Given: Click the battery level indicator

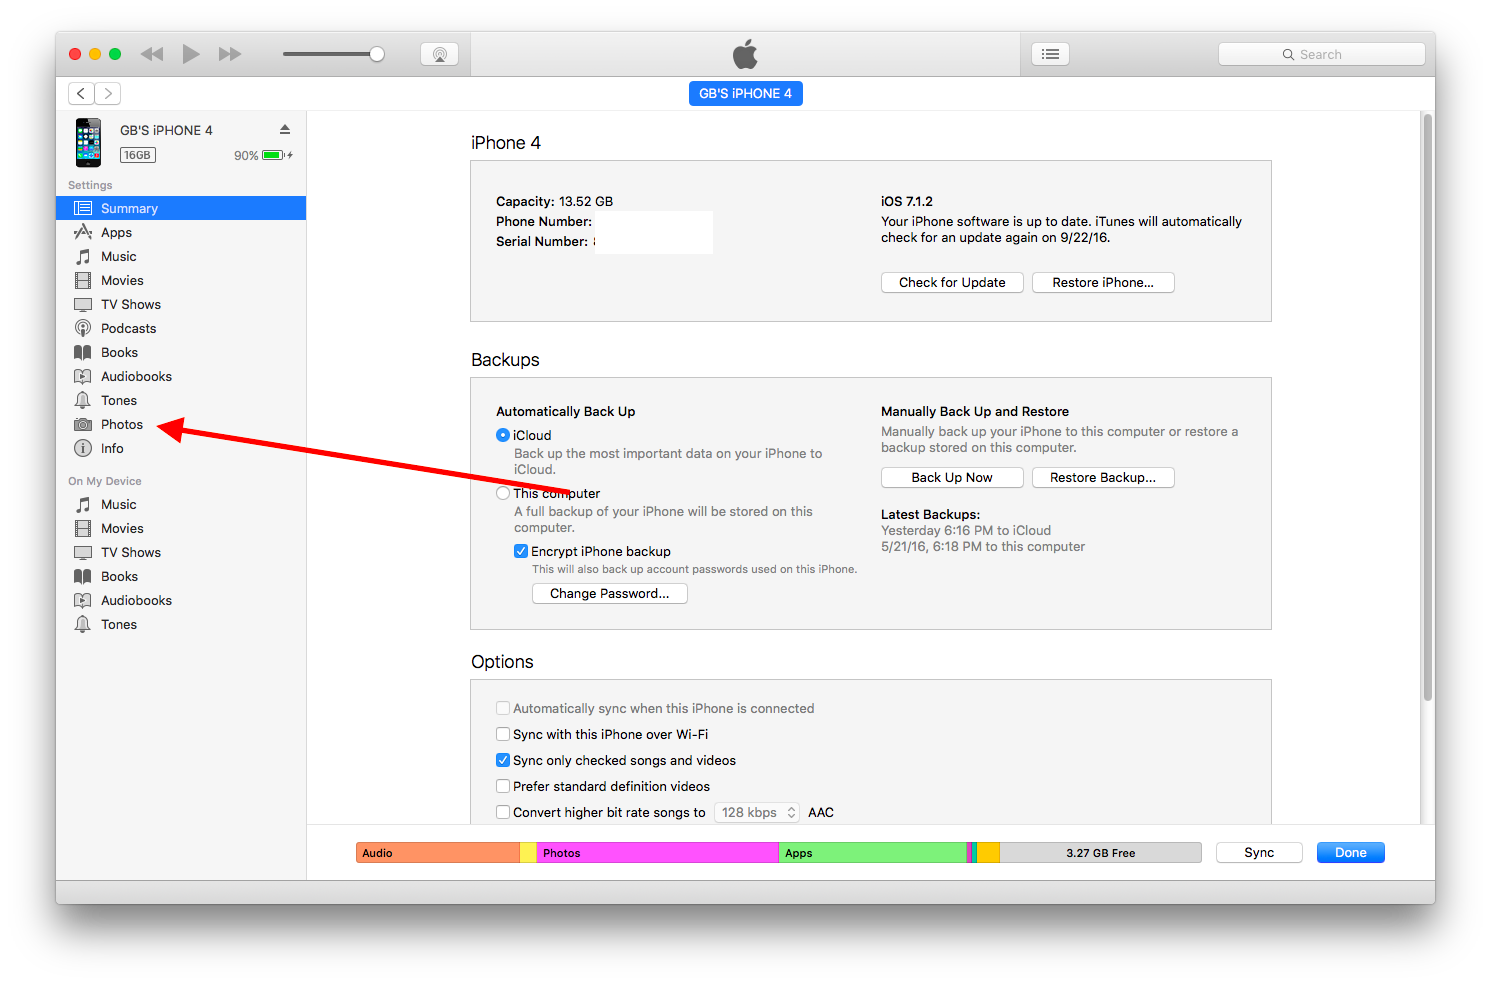Looking at the screenshot, I should click(273, 155).
